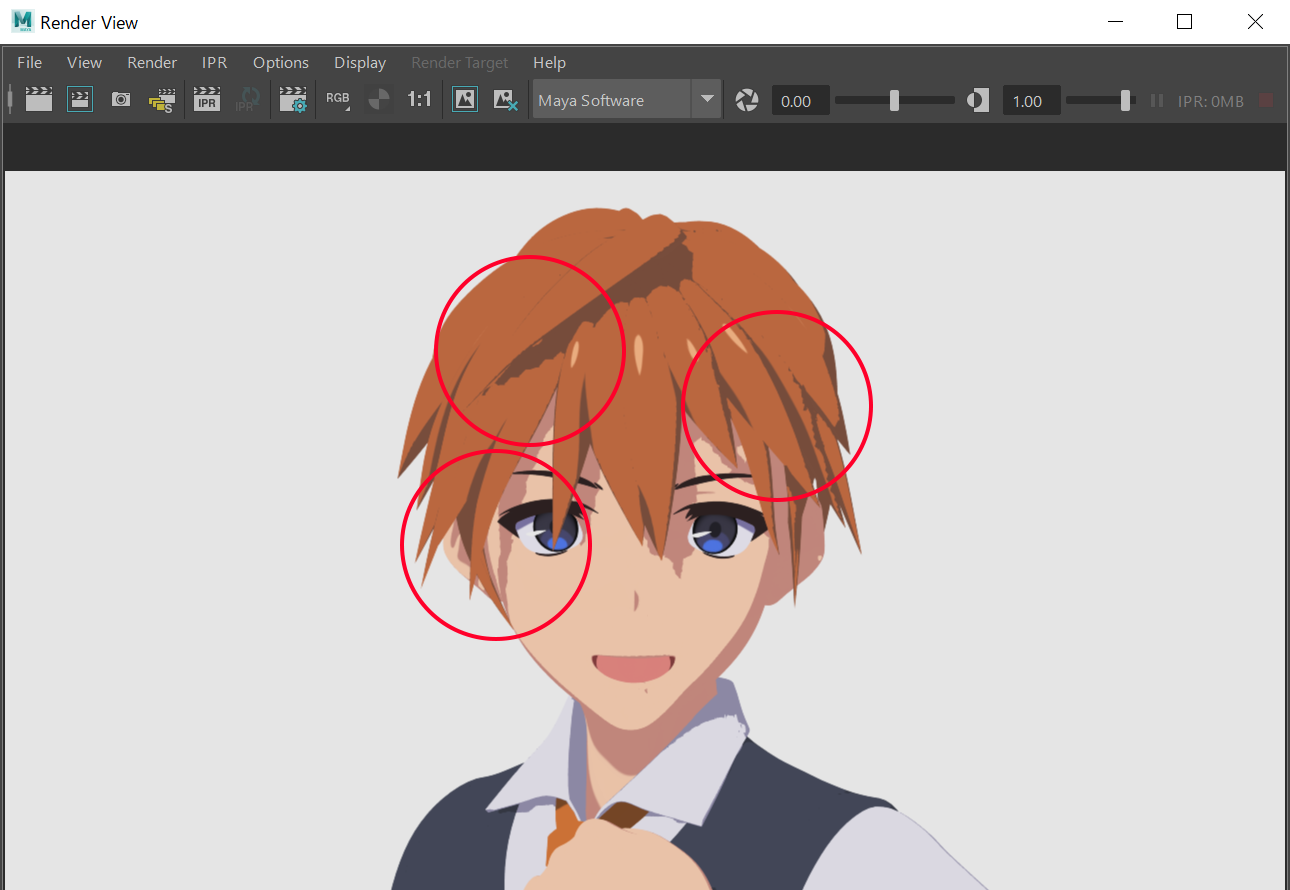Open Render Settings with the gear clapperboard icon
This screenshot has height=890, width=1290.
pyautogui.click(x=293, y=100)
